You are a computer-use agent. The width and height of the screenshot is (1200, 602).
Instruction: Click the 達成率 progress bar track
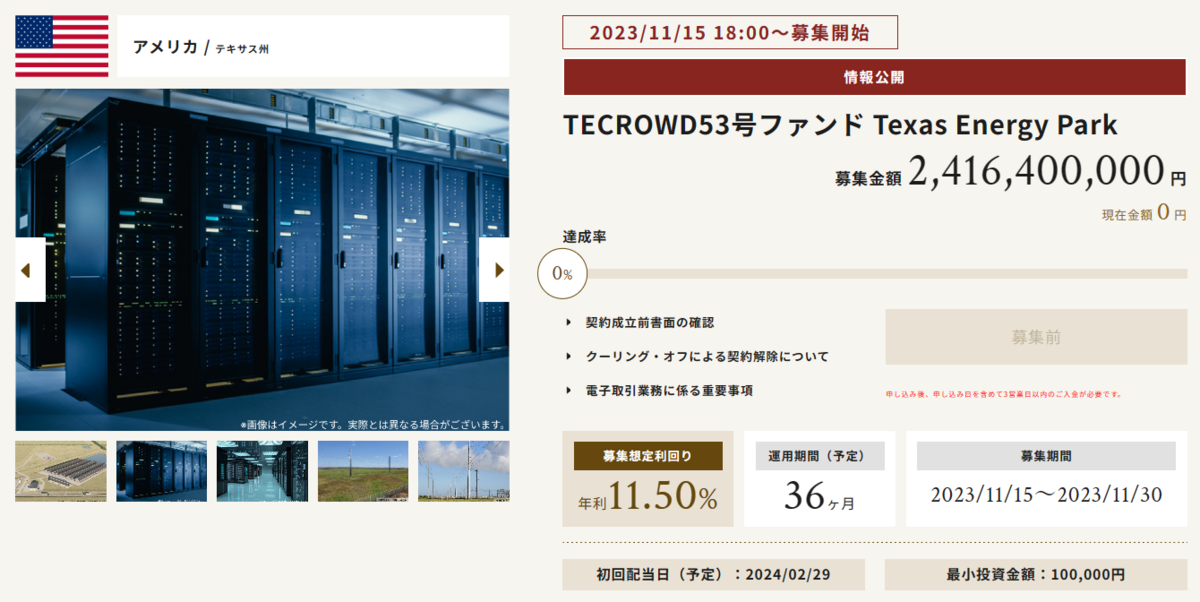(886, 273)
